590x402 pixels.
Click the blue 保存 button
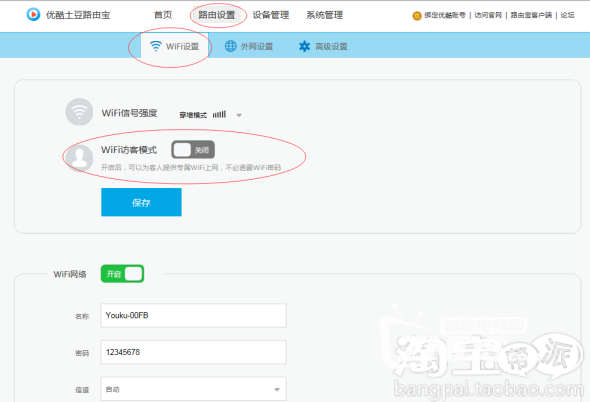coord(141,202)
